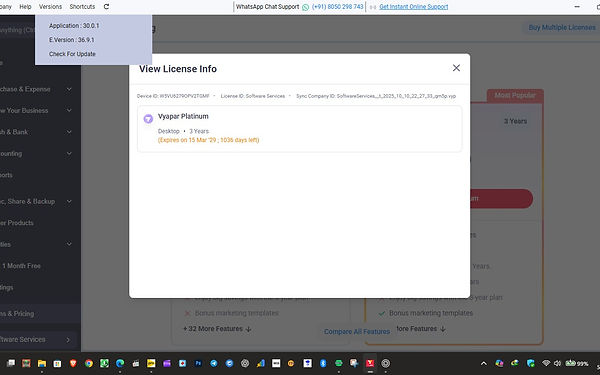Image resolution: width=600 pixels, height=375 pixels.
Task: Select Check For Update in Versions dropdown
Action: pos(72,54)
